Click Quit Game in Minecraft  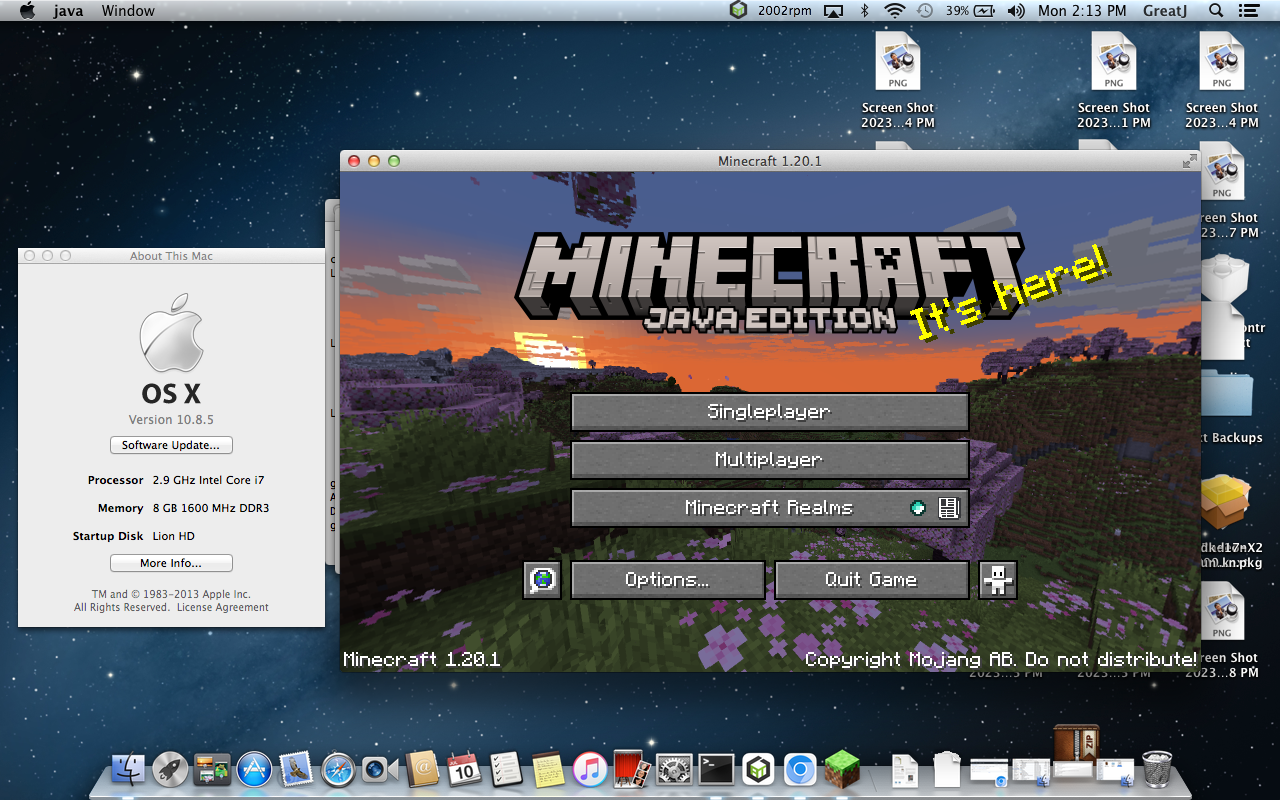[x=871, y=580]
